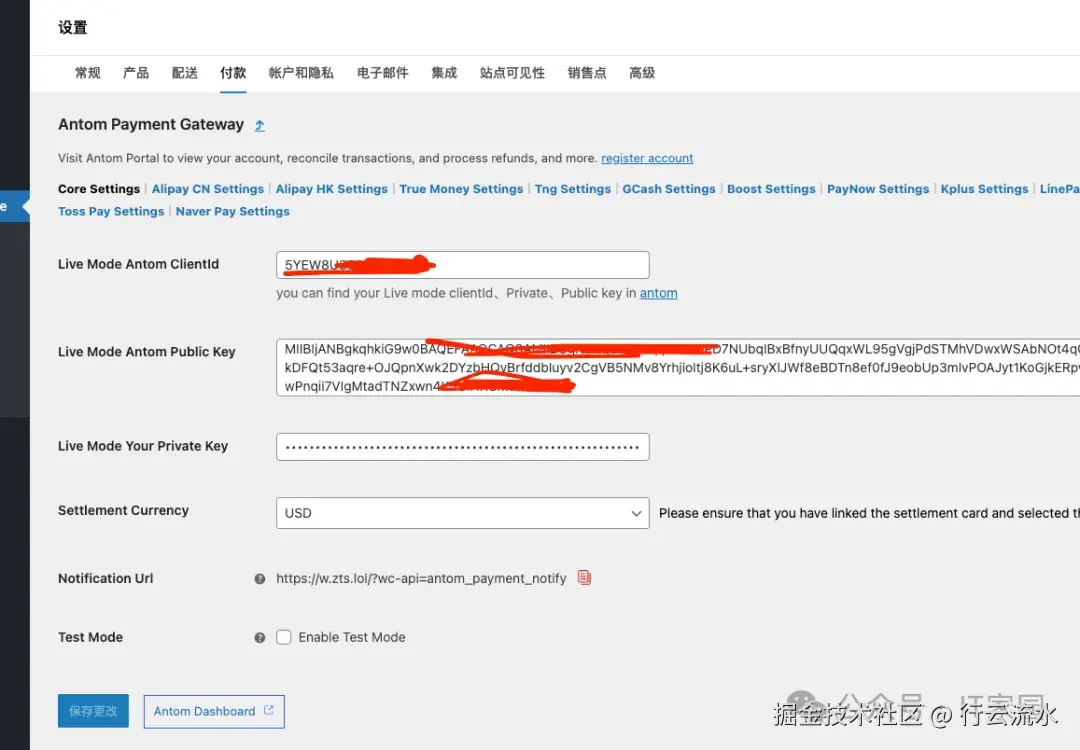Switch to the 常规 settings tab
This screenshot has width=1080, height=750.
pyautogui.click(x=87, y=73)
